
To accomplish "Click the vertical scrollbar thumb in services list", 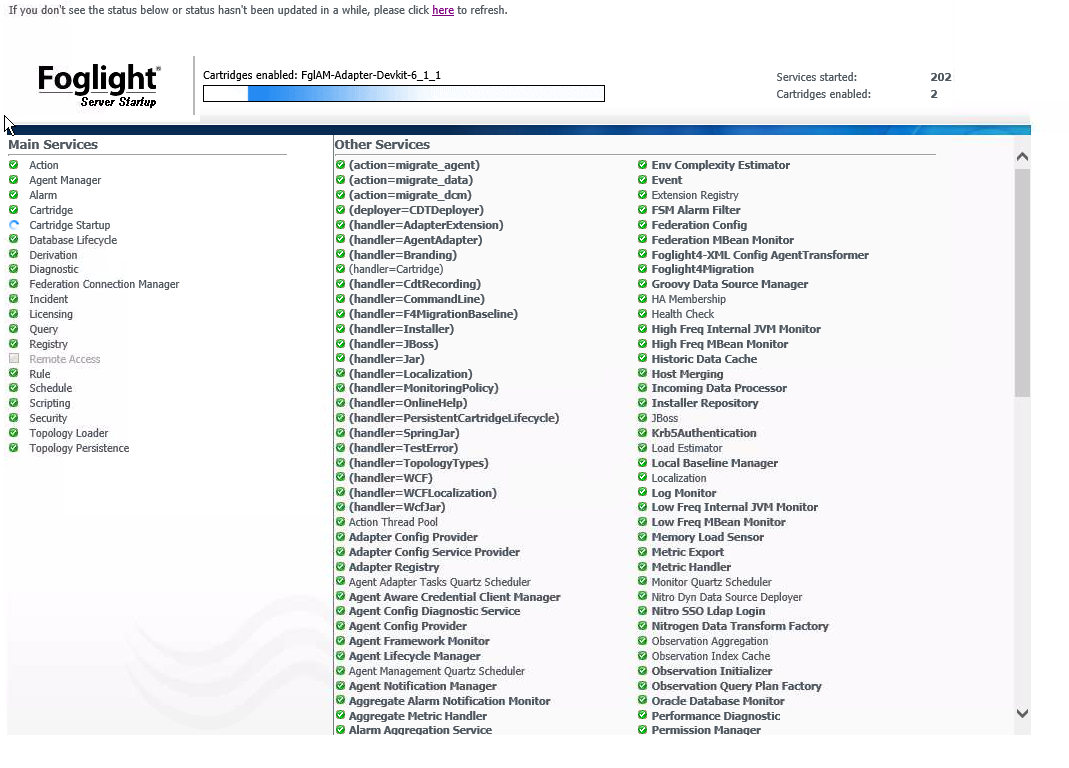I will [1021, 282].
